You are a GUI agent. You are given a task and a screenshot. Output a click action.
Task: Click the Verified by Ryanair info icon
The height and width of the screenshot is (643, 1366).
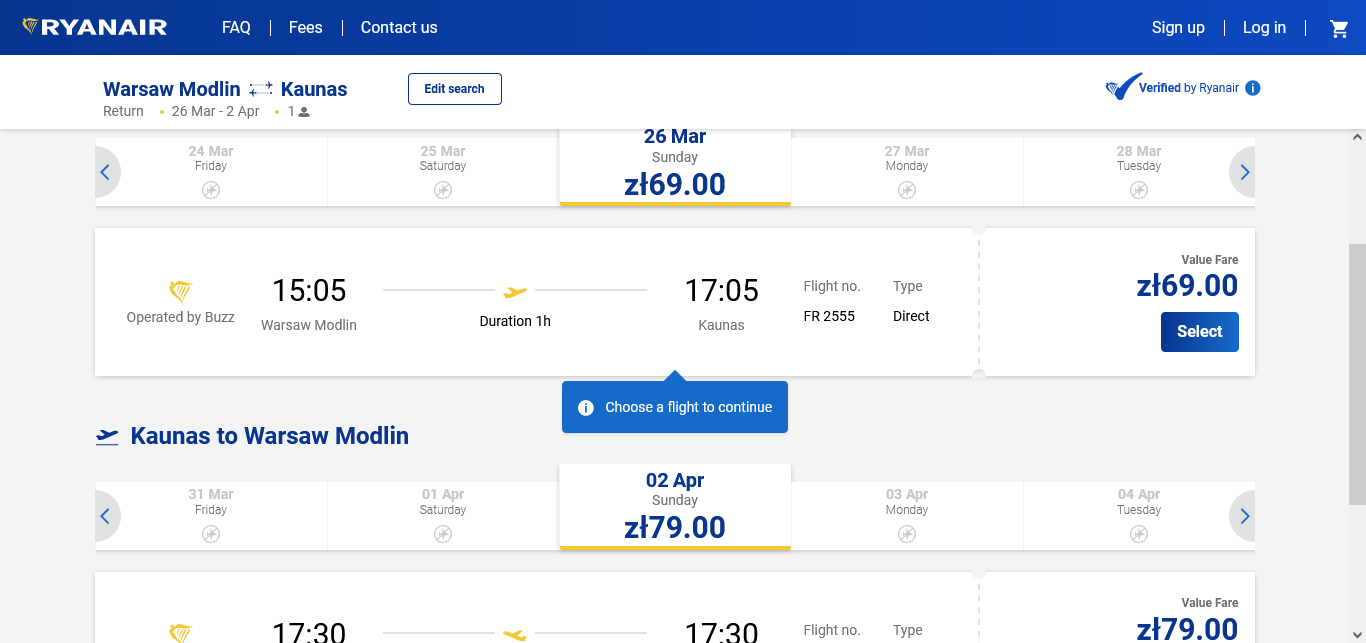[x=1253, y=88]
